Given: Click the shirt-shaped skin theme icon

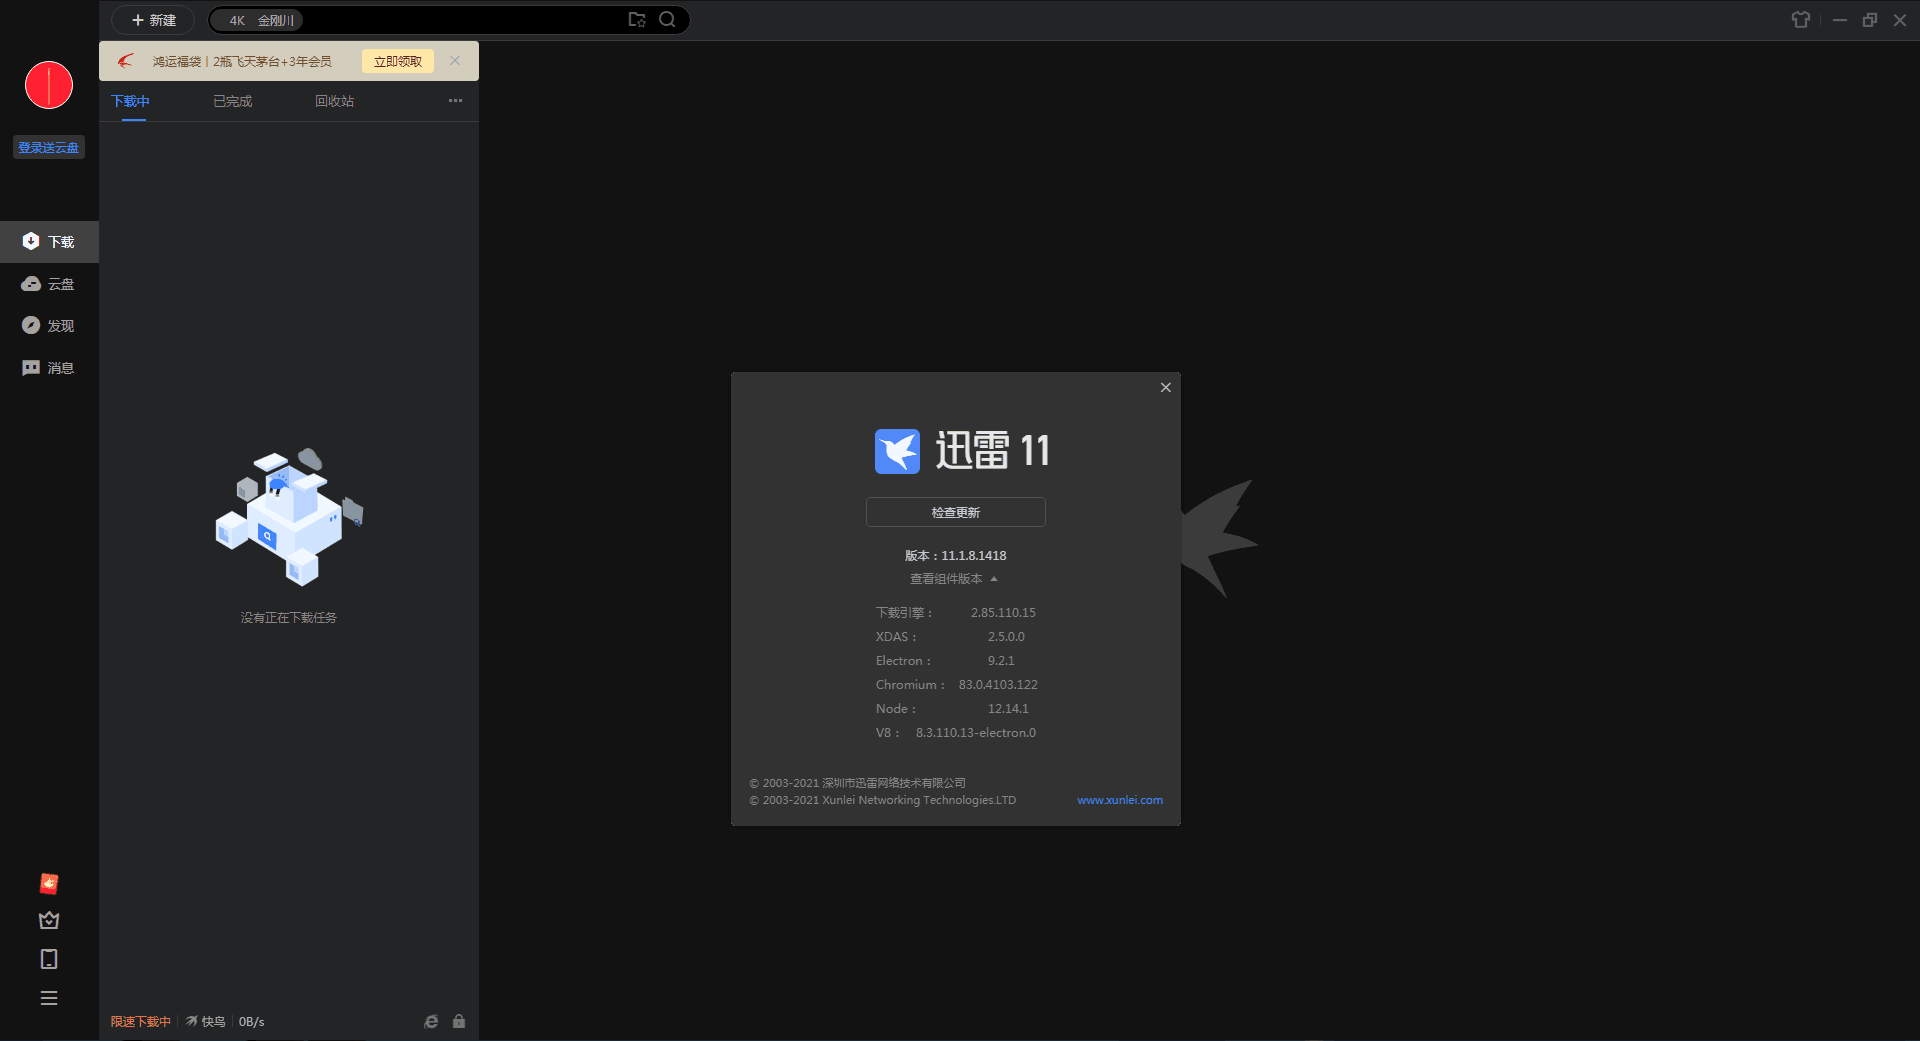Looking at the screenshot, I should (x=1801, y=19).
